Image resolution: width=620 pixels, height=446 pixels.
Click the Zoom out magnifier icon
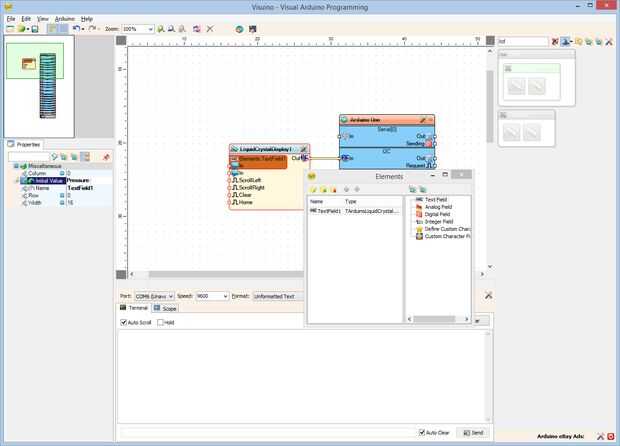(x=171, y=29)
